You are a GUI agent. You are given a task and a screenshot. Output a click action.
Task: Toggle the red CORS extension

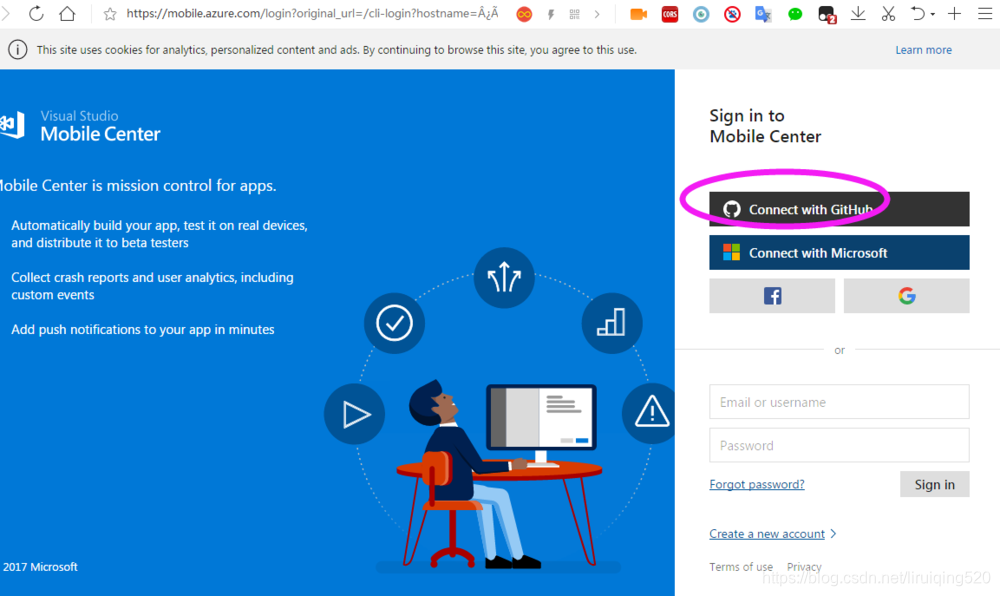click(670, 14)
